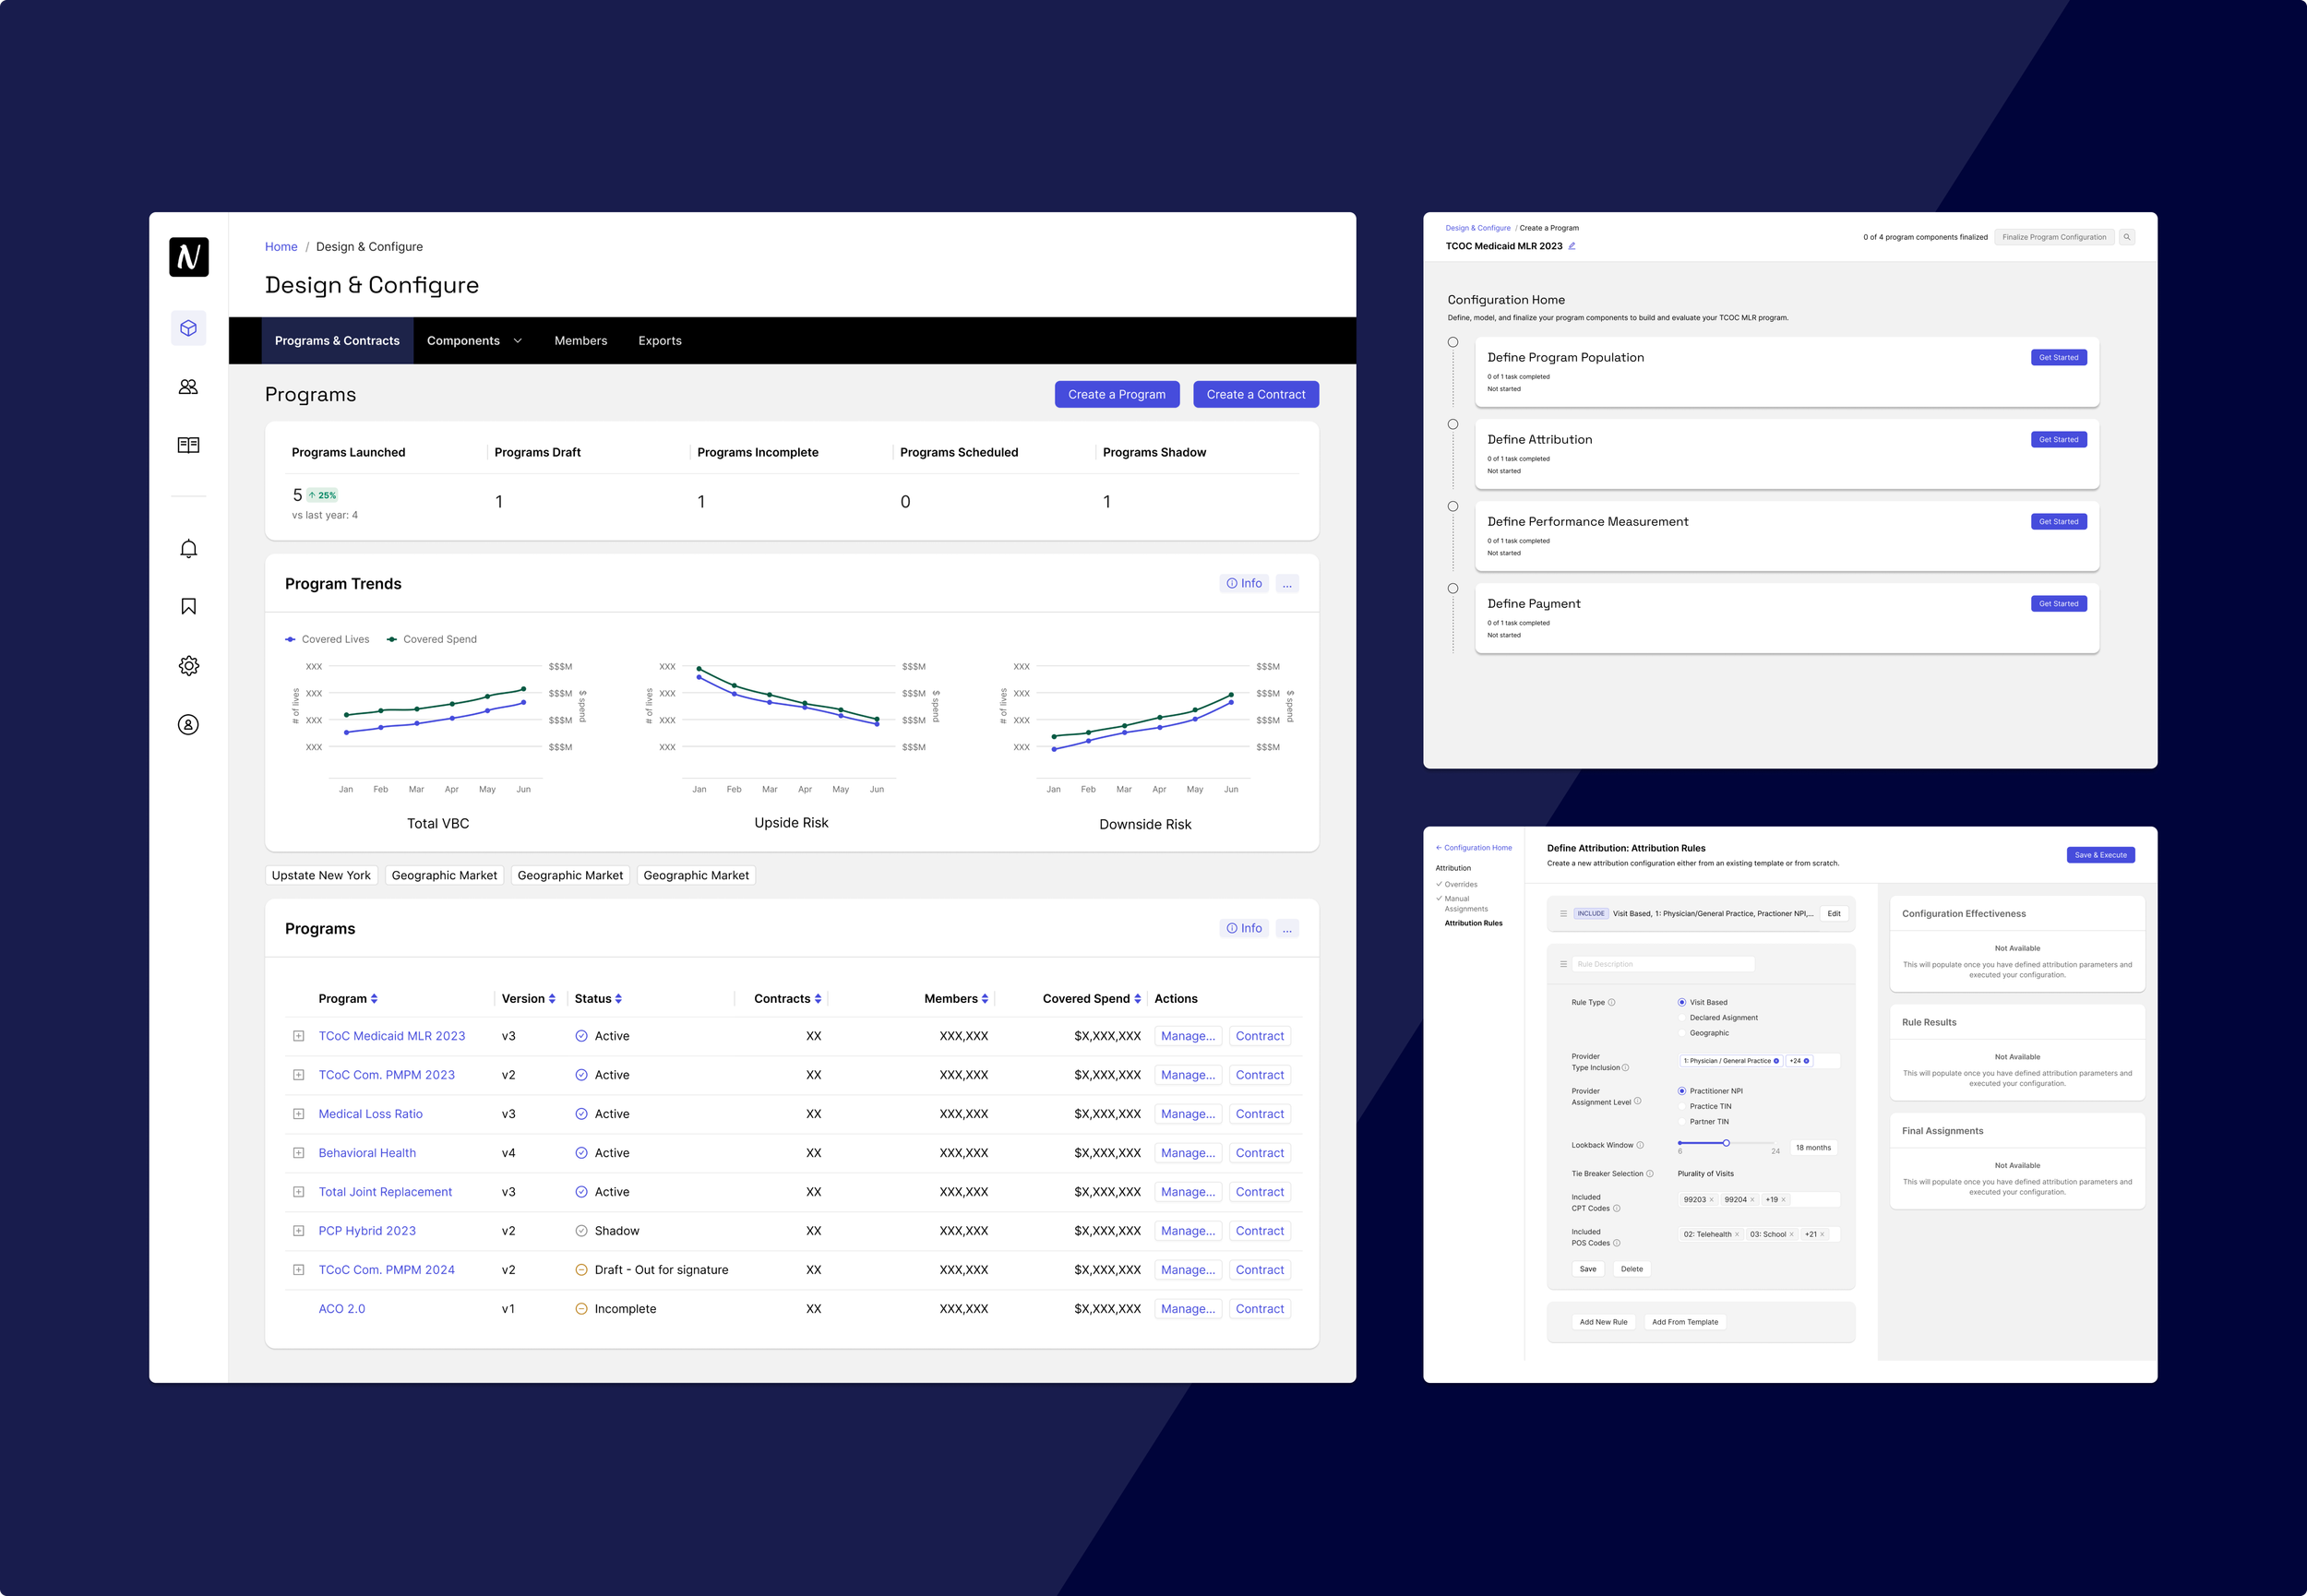Click the bookmark icon in sidebar
Image resolution: width=2307 pixels, height=1596 pixels.
tap(188, 607)
